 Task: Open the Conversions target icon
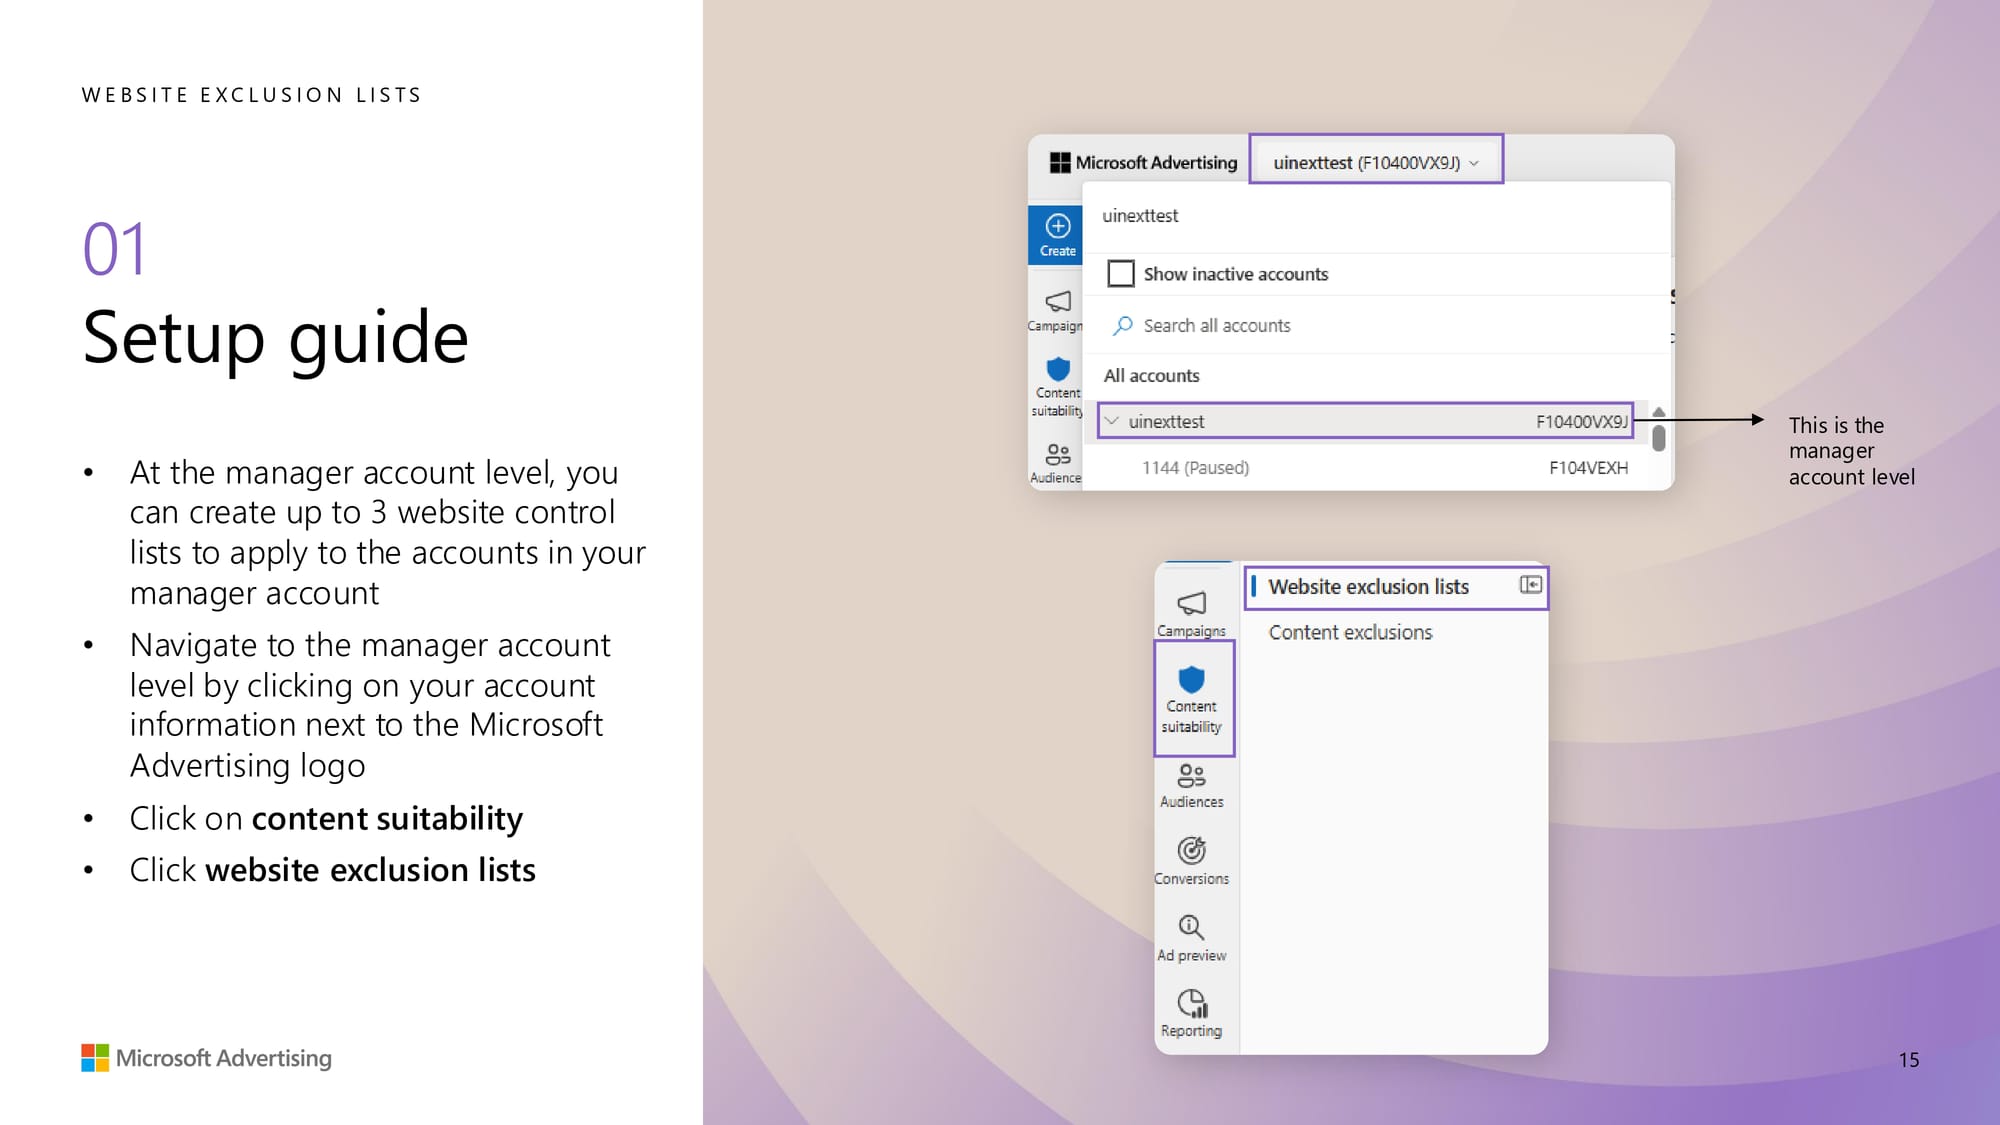click(x=1191, y=851)
